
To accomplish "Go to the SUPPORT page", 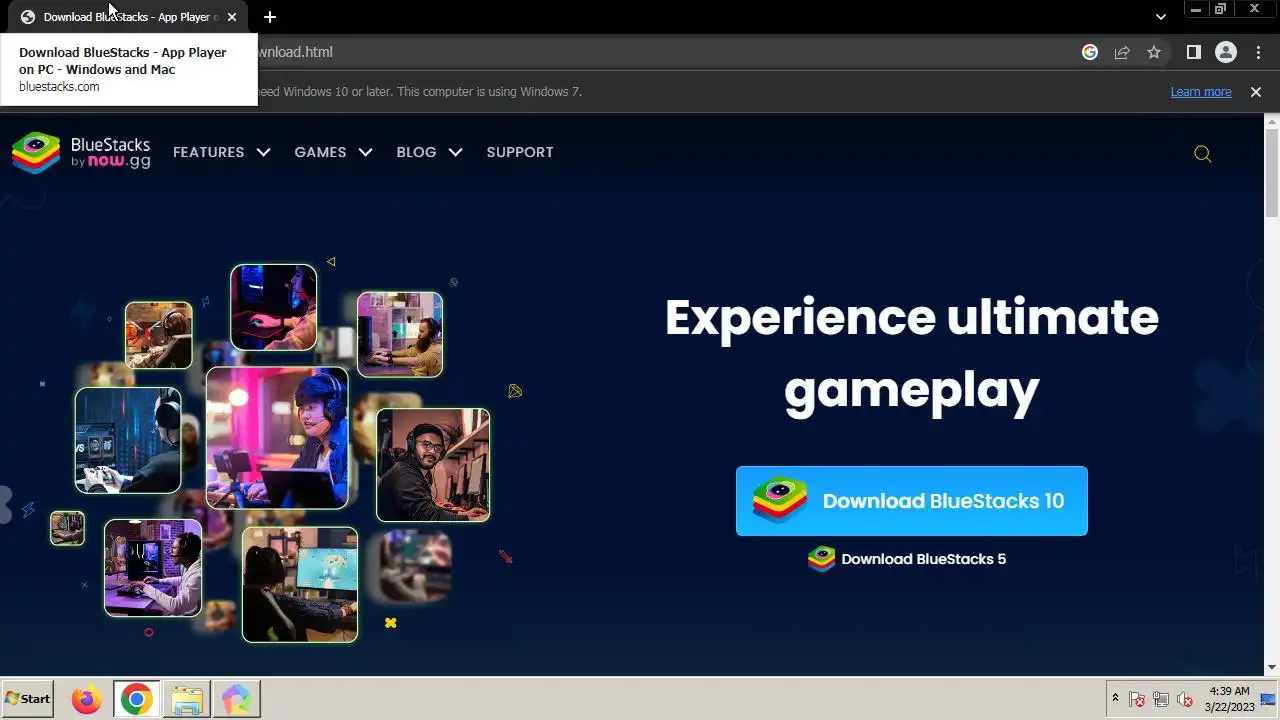I will 520,152.
